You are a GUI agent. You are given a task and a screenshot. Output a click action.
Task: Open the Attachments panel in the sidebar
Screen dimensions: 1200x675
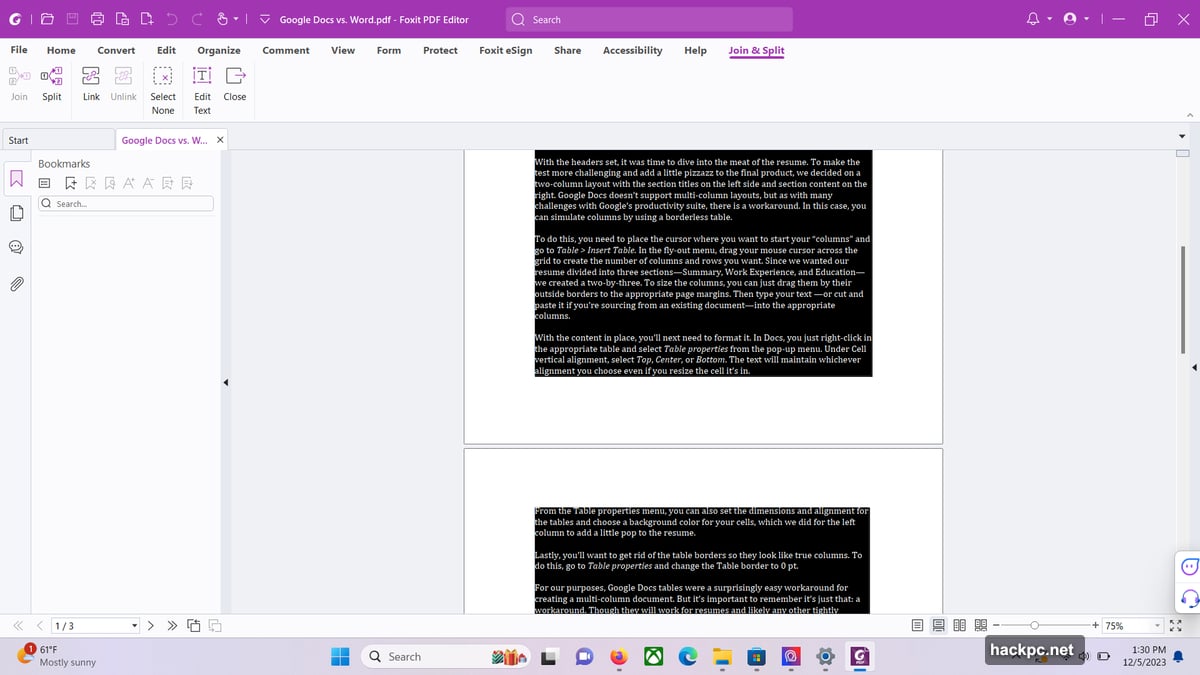[16, 284]
